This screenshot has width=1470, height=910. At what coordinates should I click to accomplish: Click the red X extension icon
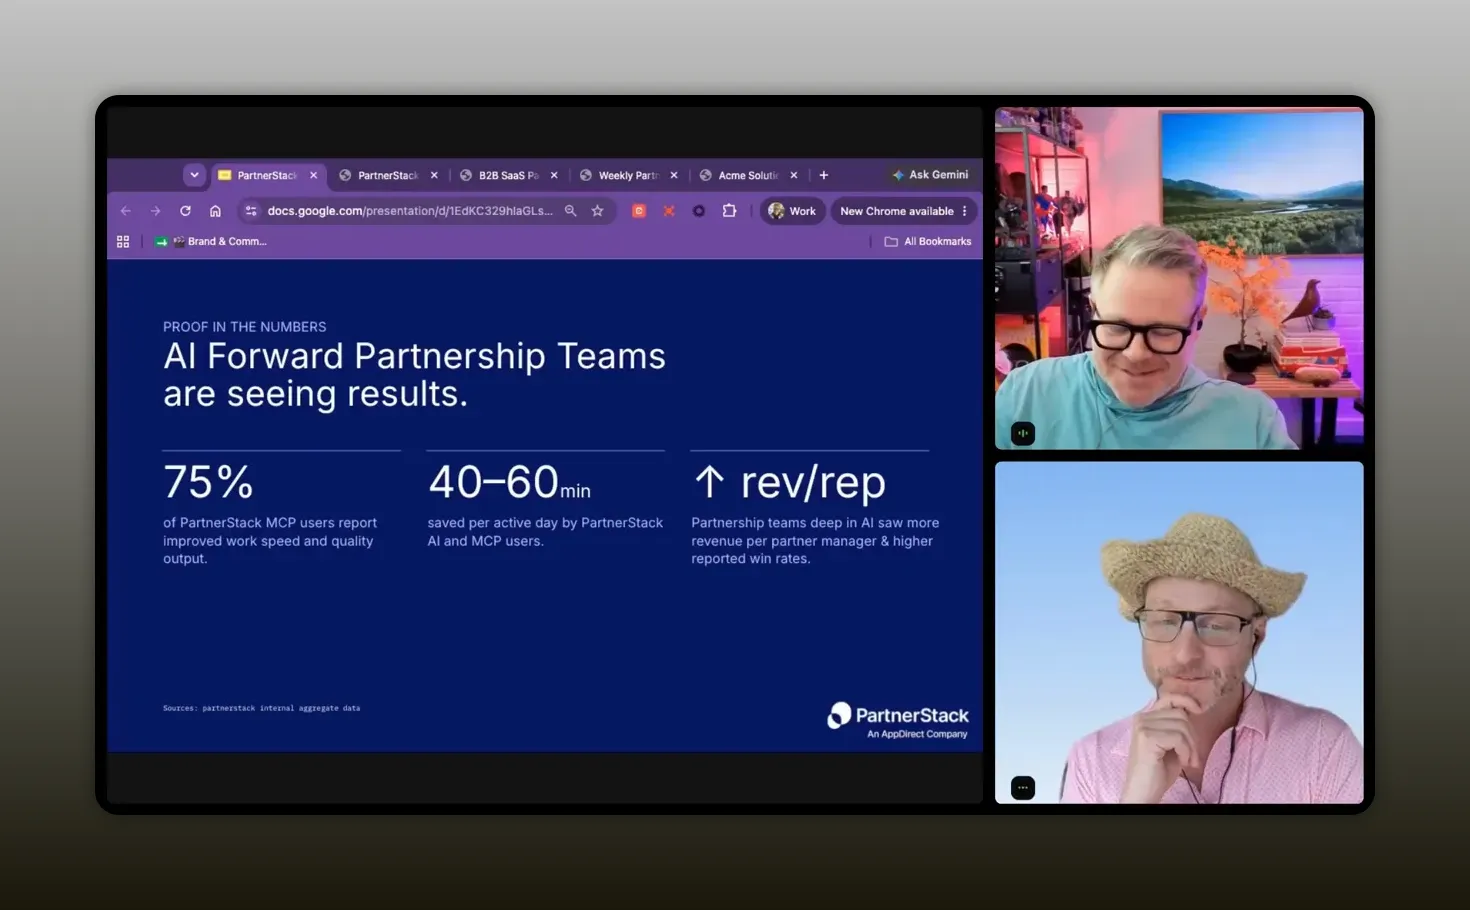tap(669, 211)
